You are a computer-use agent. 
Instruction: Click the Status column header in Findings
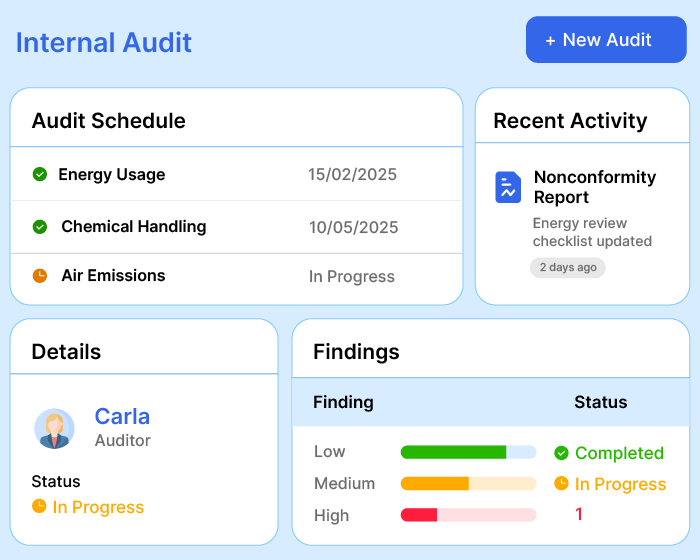pyautogui.click(x=600, y=402)
